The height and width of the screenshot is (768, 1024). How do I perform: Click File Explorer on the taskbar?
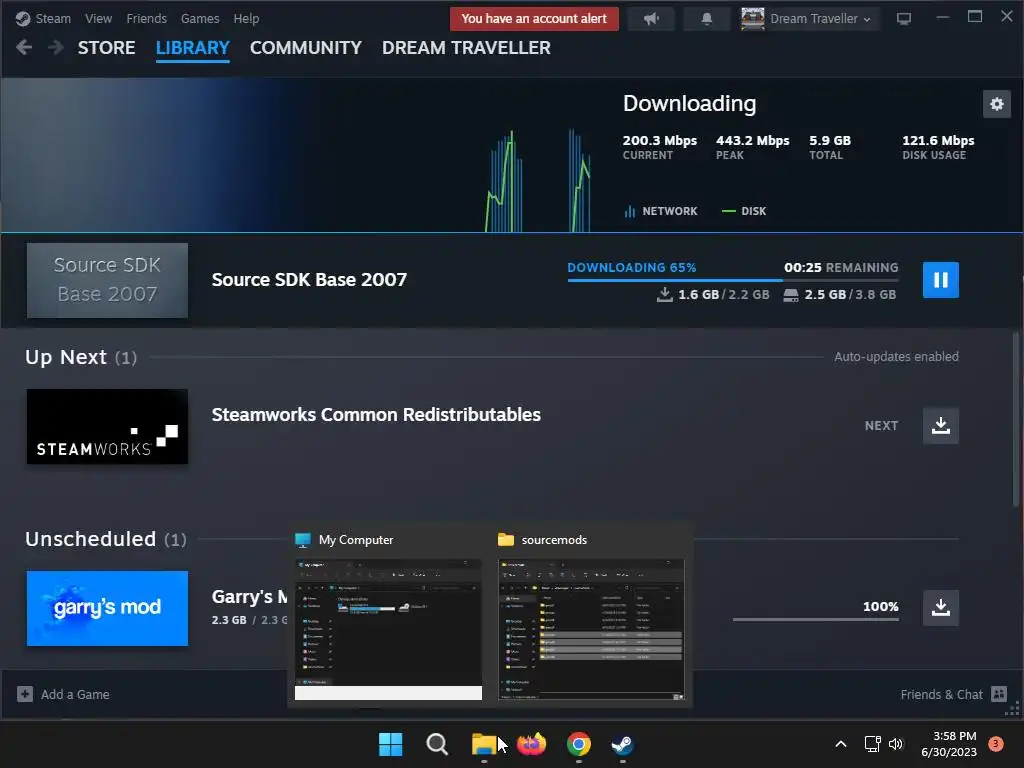(484, 744)
